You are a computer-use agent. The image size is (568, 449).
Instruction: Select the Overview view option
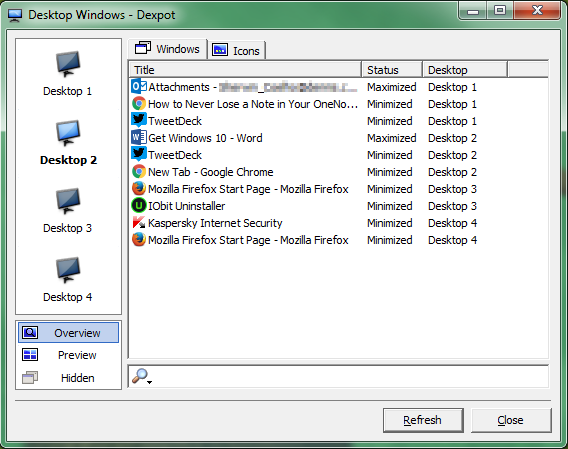point(68,332)
